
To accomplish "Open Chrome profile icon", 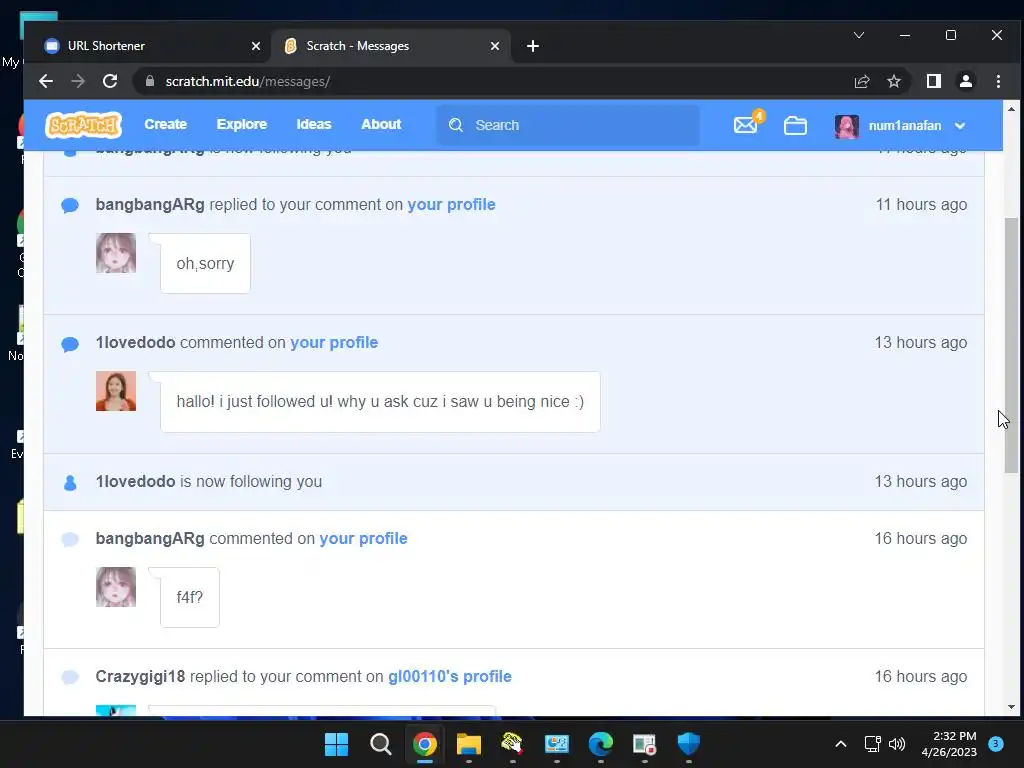I will 965,81.
